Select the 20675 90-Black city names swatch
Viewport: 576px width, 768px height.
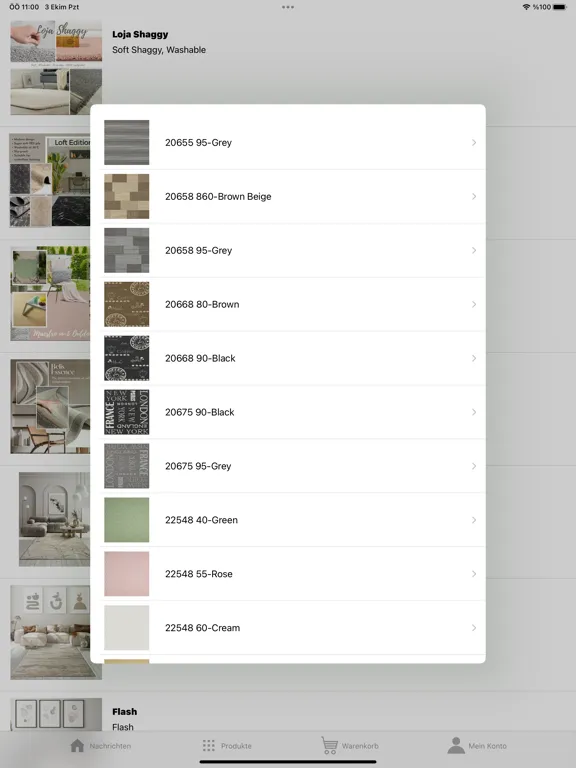[126, 412]
